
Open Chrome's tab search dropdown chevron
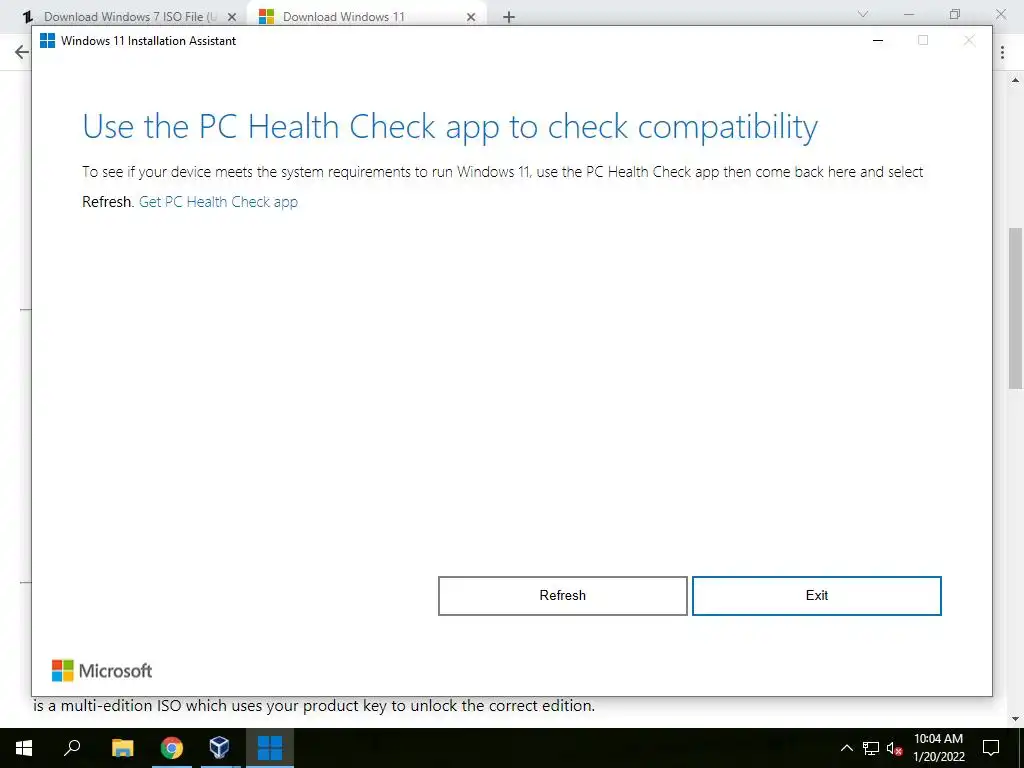point(863,14)
